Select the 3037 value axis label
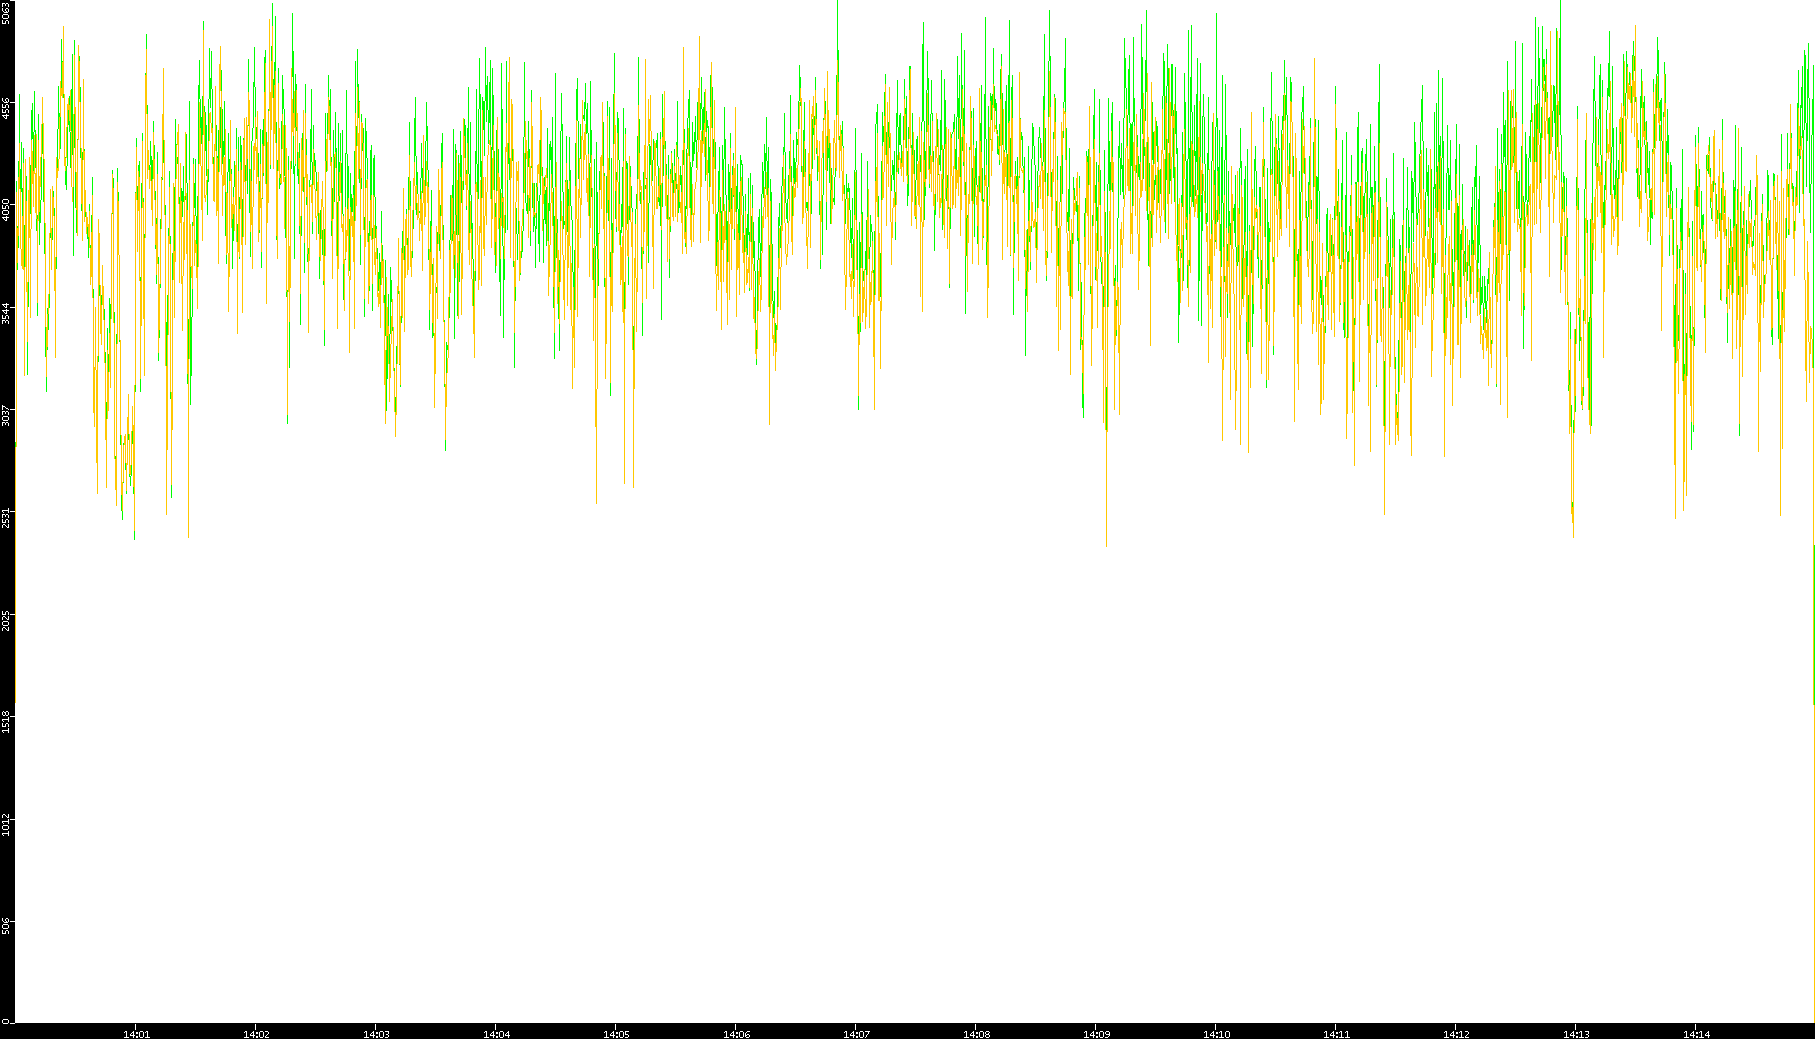Image resolution: width=1815 pixels, height=1039 pixels. point(6,414)
